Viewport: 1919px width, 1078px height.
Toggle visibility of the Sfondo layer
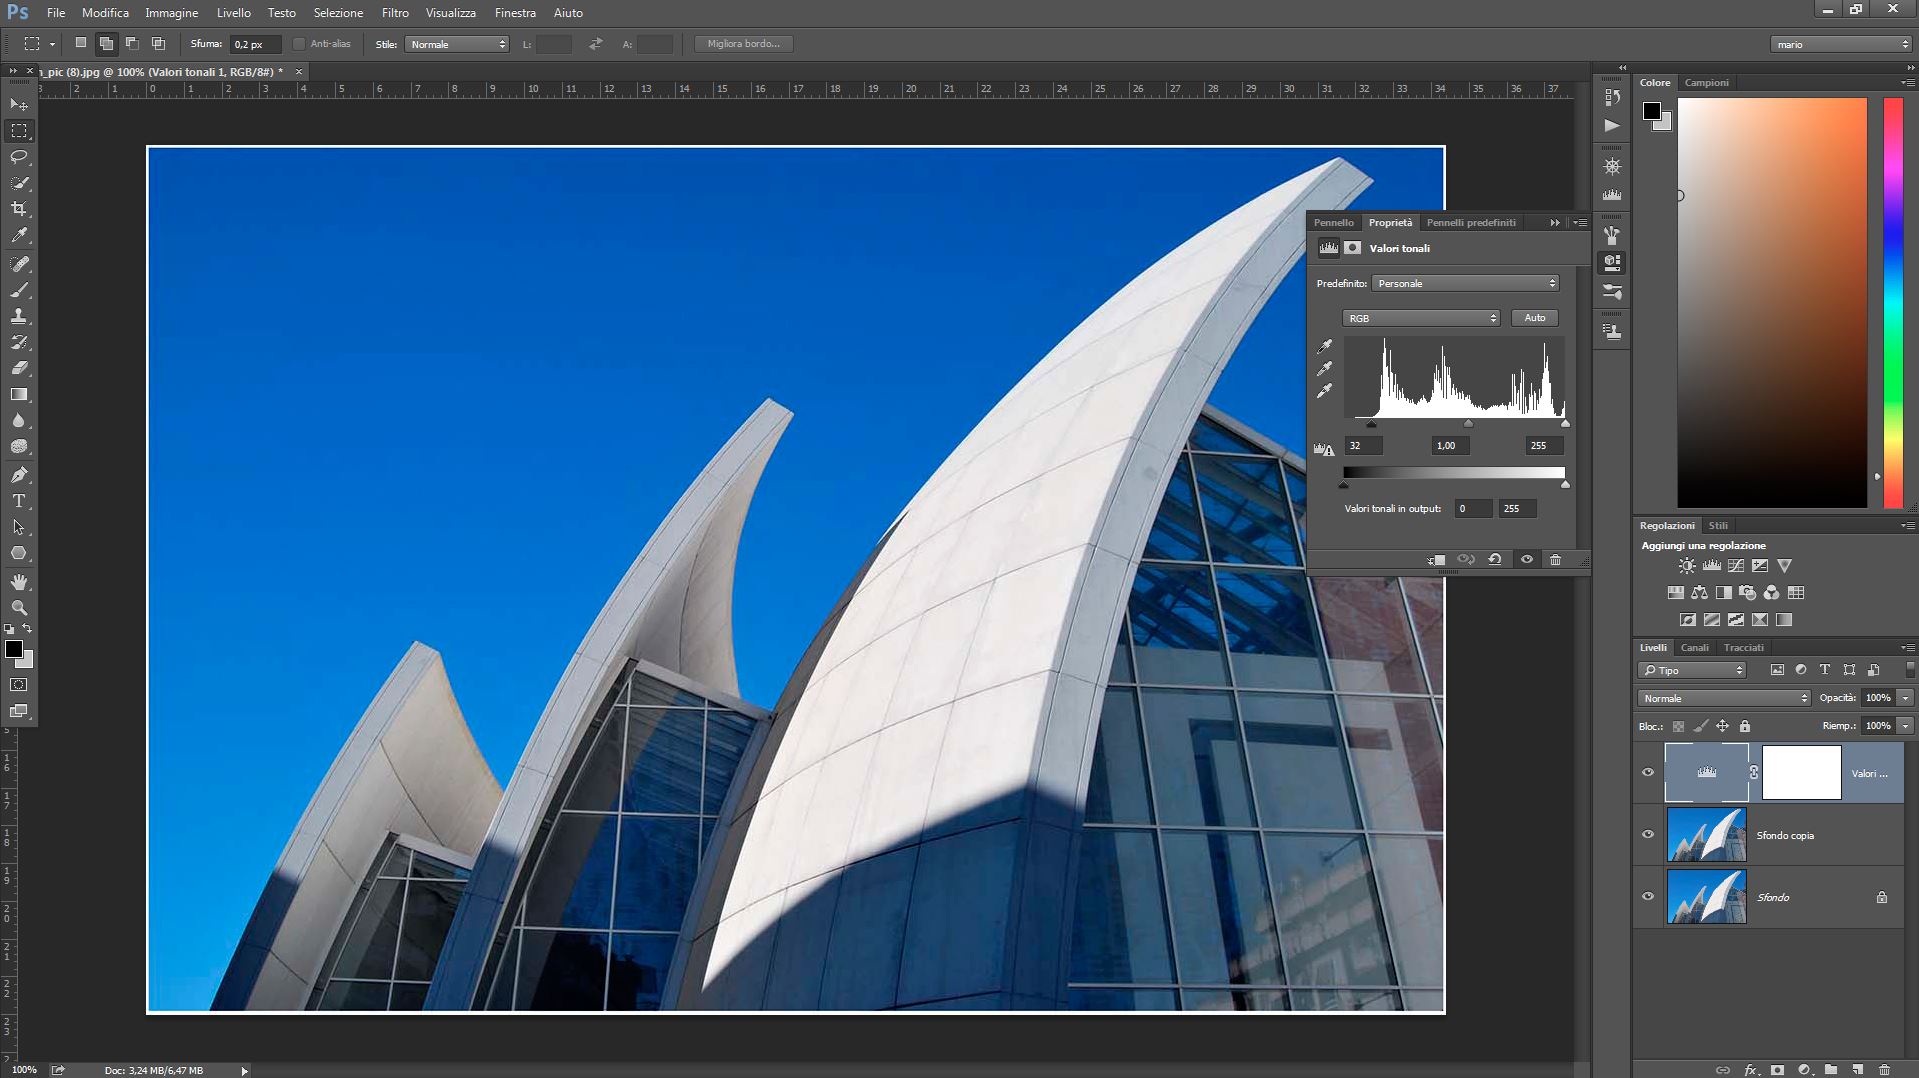pyautogui.click(x=1648, y=896)
